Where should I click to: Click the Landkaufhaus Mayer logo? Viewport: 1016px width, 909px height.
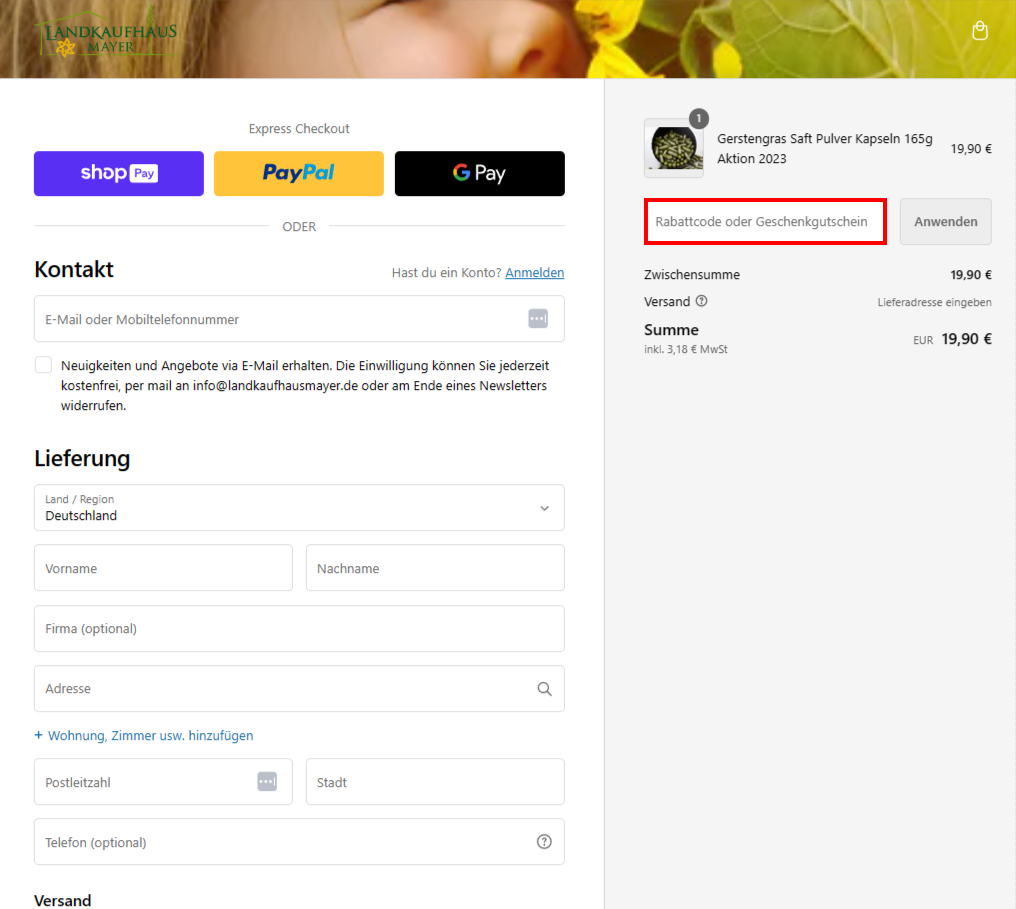coord(108,34)
